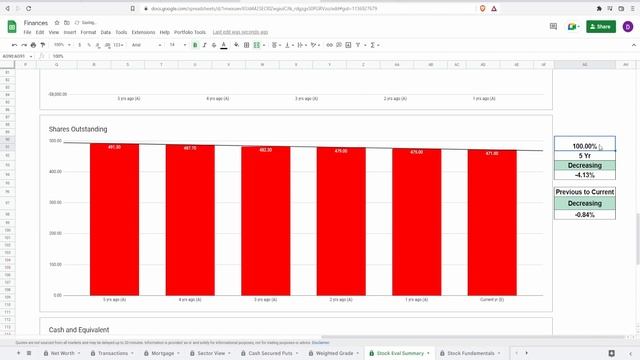Switch to the Weighted Grade sheet

point(334,353)
